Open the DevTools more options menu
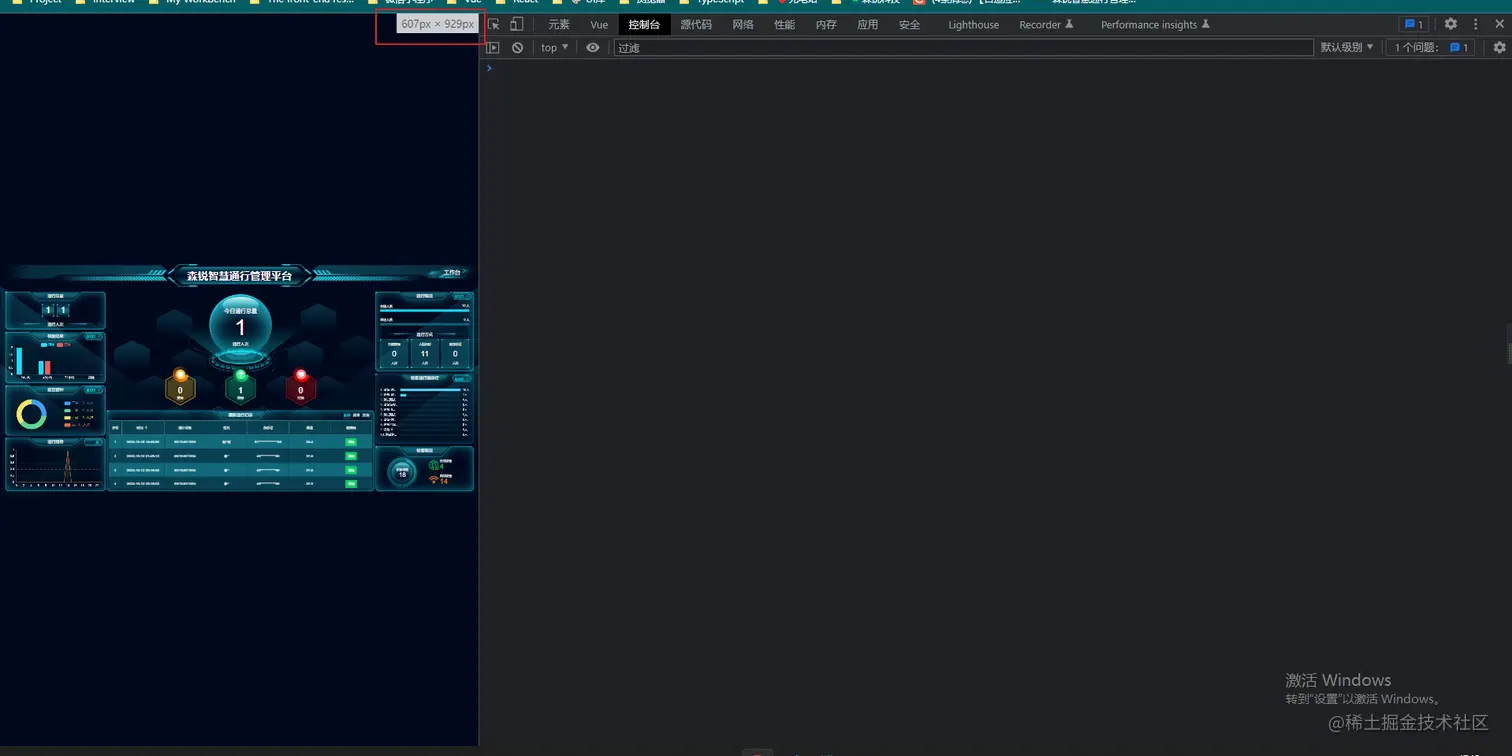Screen dimensions: 1512x756 [x=1475, y=25]
